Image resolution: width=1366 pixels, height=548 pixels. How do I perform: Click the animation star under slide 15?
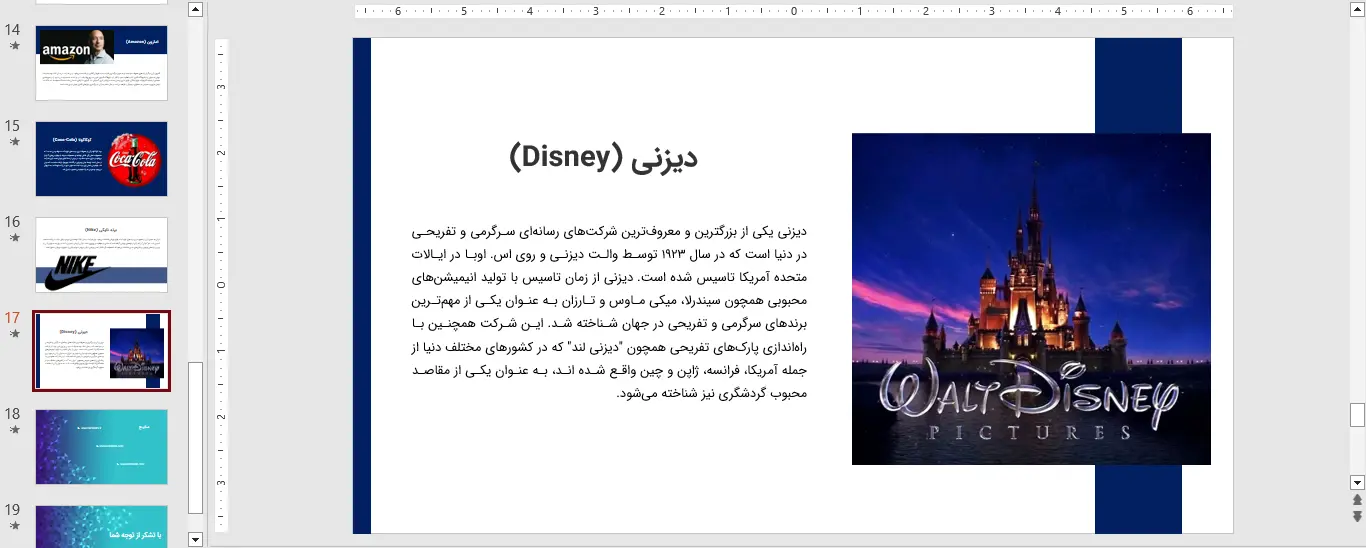[14, 142]
